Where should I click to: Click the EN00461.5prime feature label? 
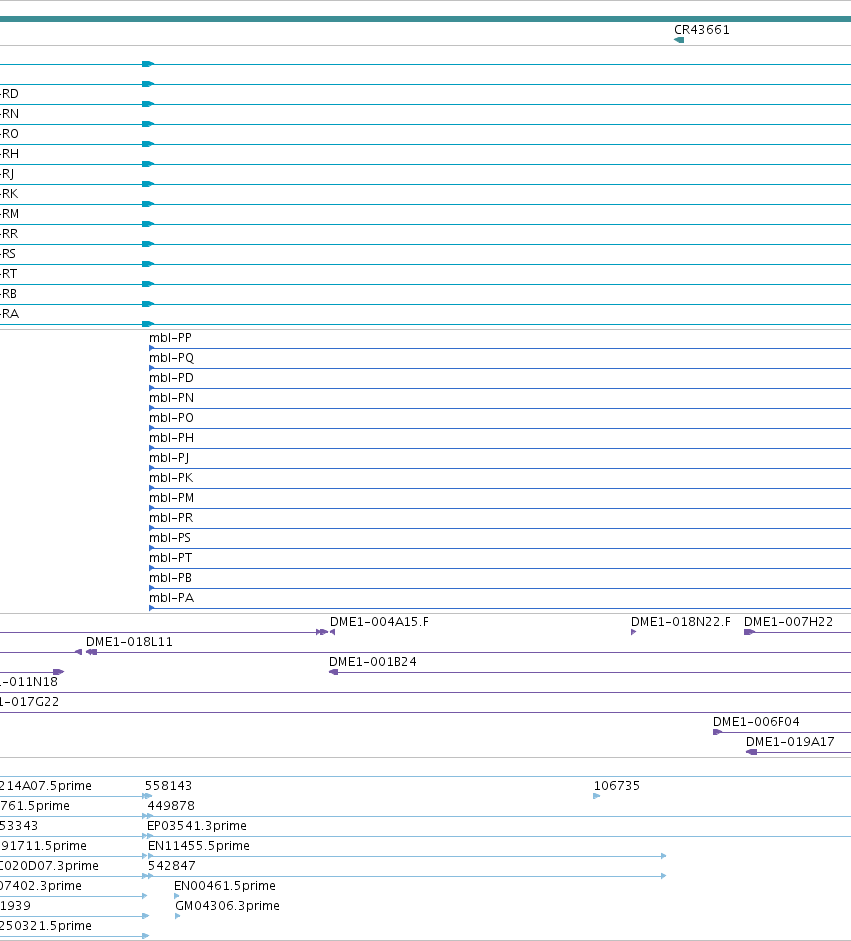225,885
